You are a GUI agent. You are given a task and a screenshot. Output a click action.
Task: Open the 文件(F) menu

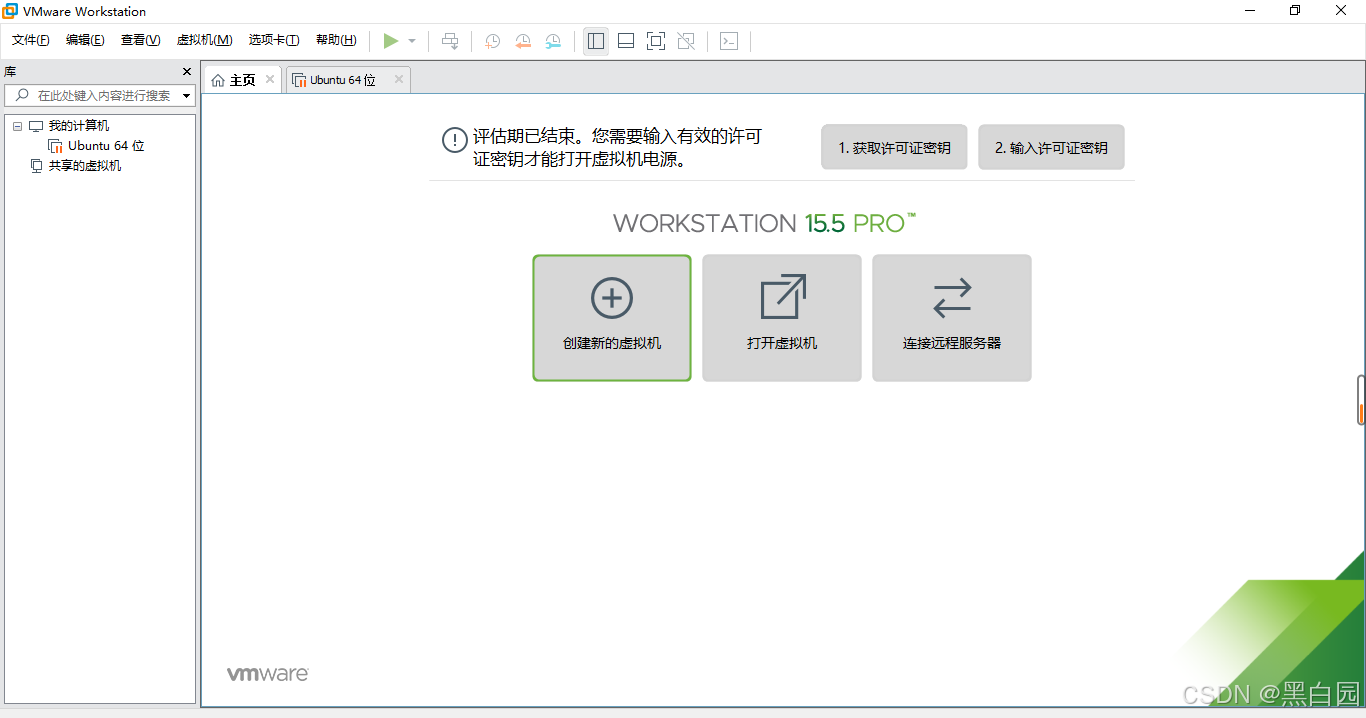31,40
